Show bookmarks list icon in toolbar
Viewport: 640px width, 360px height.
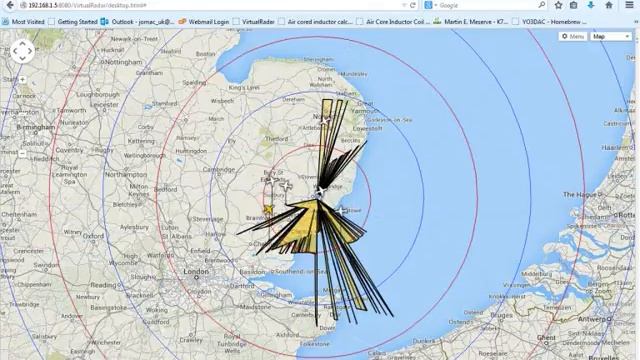click(573, 5)
